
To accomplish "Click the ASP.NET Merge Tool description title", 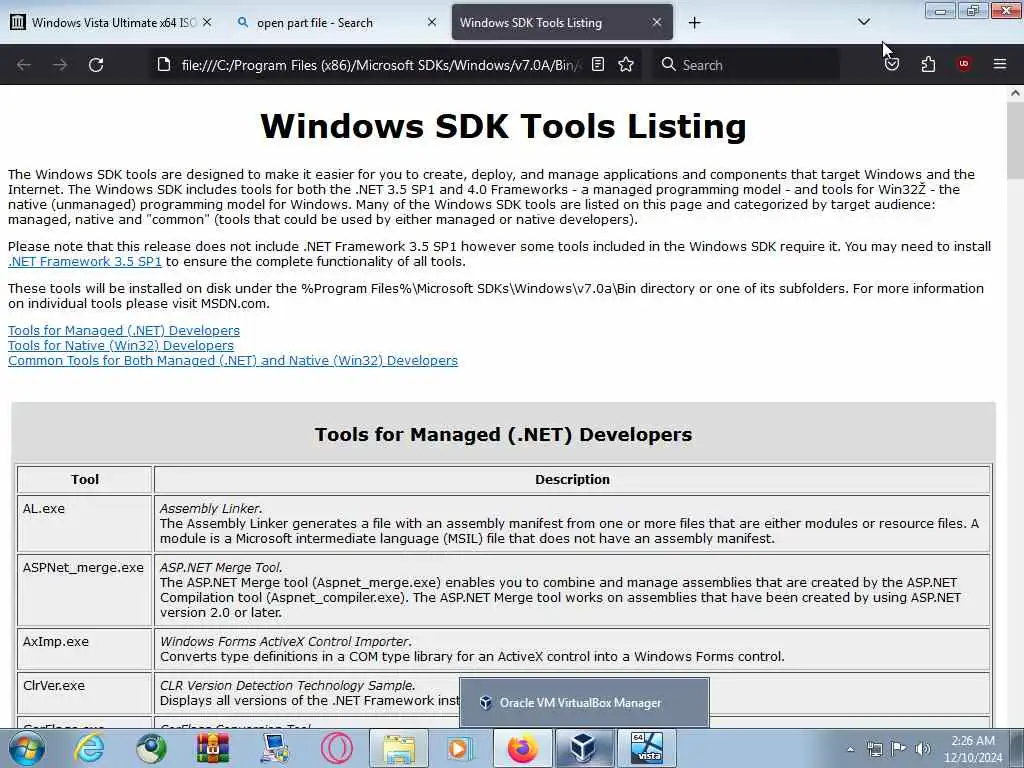I will (x=221, y=568).
